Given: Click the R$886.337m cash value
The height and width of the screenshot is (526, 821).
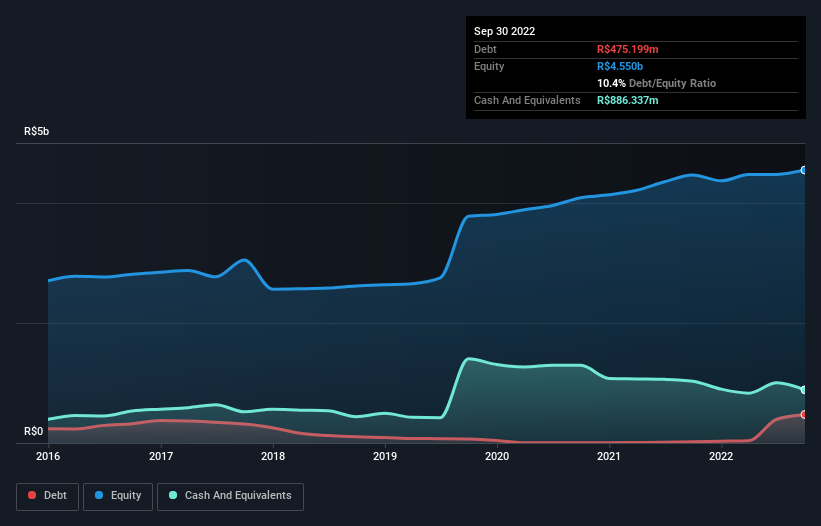Looking at the screenshot, I should click(627, 100).
